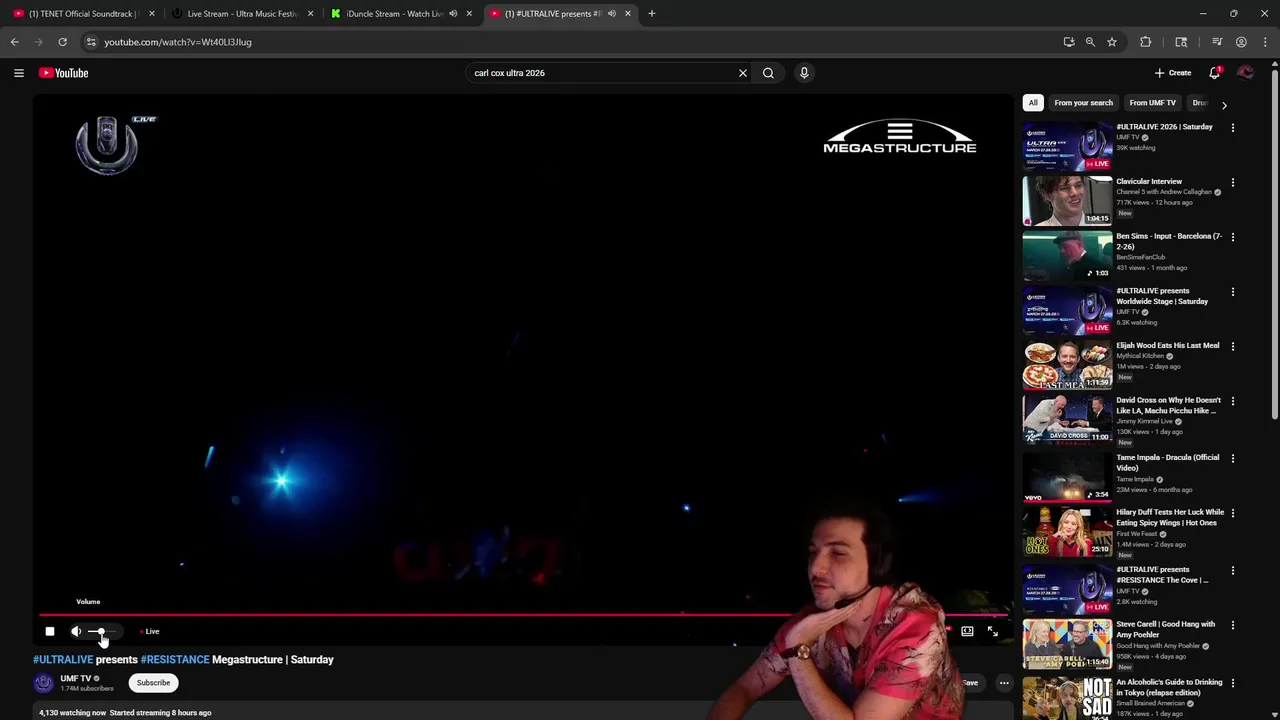Open the YouTube guide hamburger menu
Screen dimensions: 1280x720
18,73
